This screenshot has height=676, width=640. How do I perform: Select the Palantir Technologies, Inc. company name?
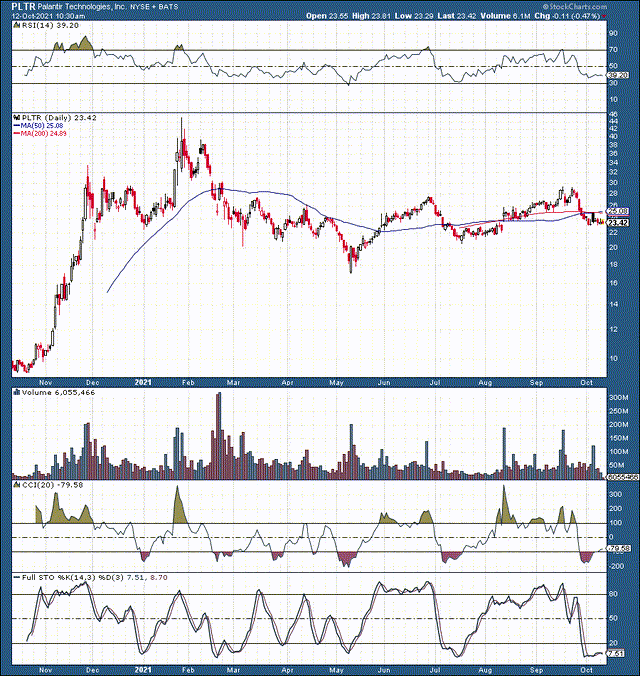click(82, 6)
